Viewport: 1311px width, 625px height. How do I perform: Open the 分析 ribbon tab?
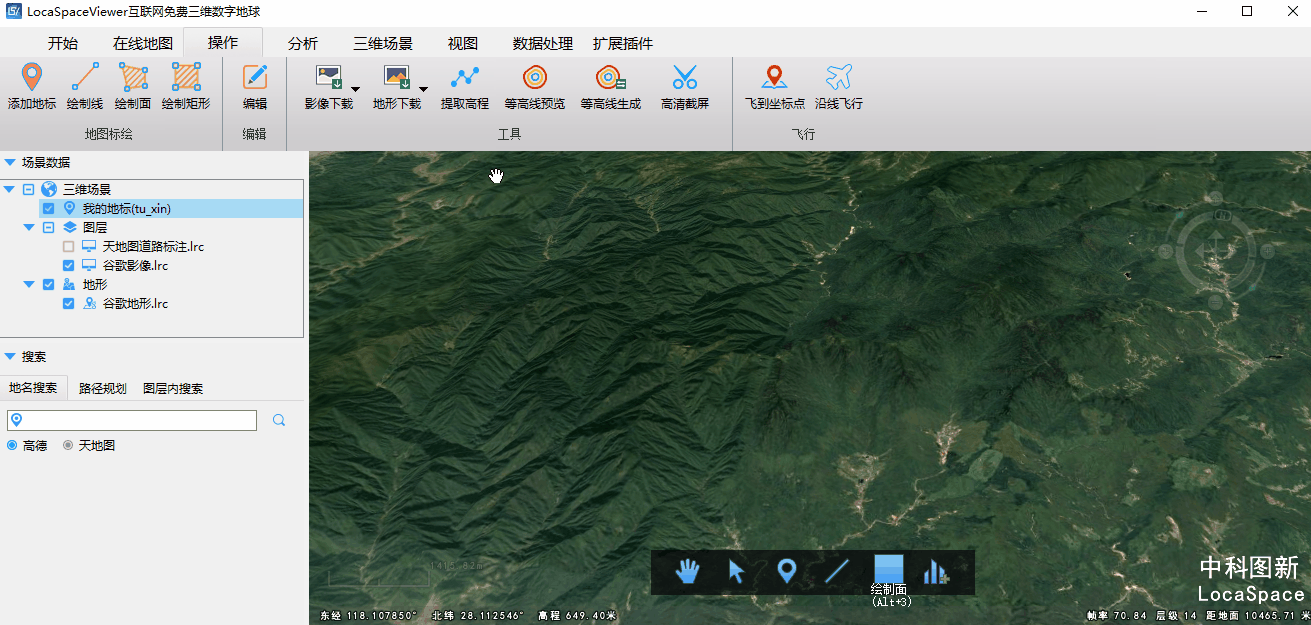pos(303,43)
